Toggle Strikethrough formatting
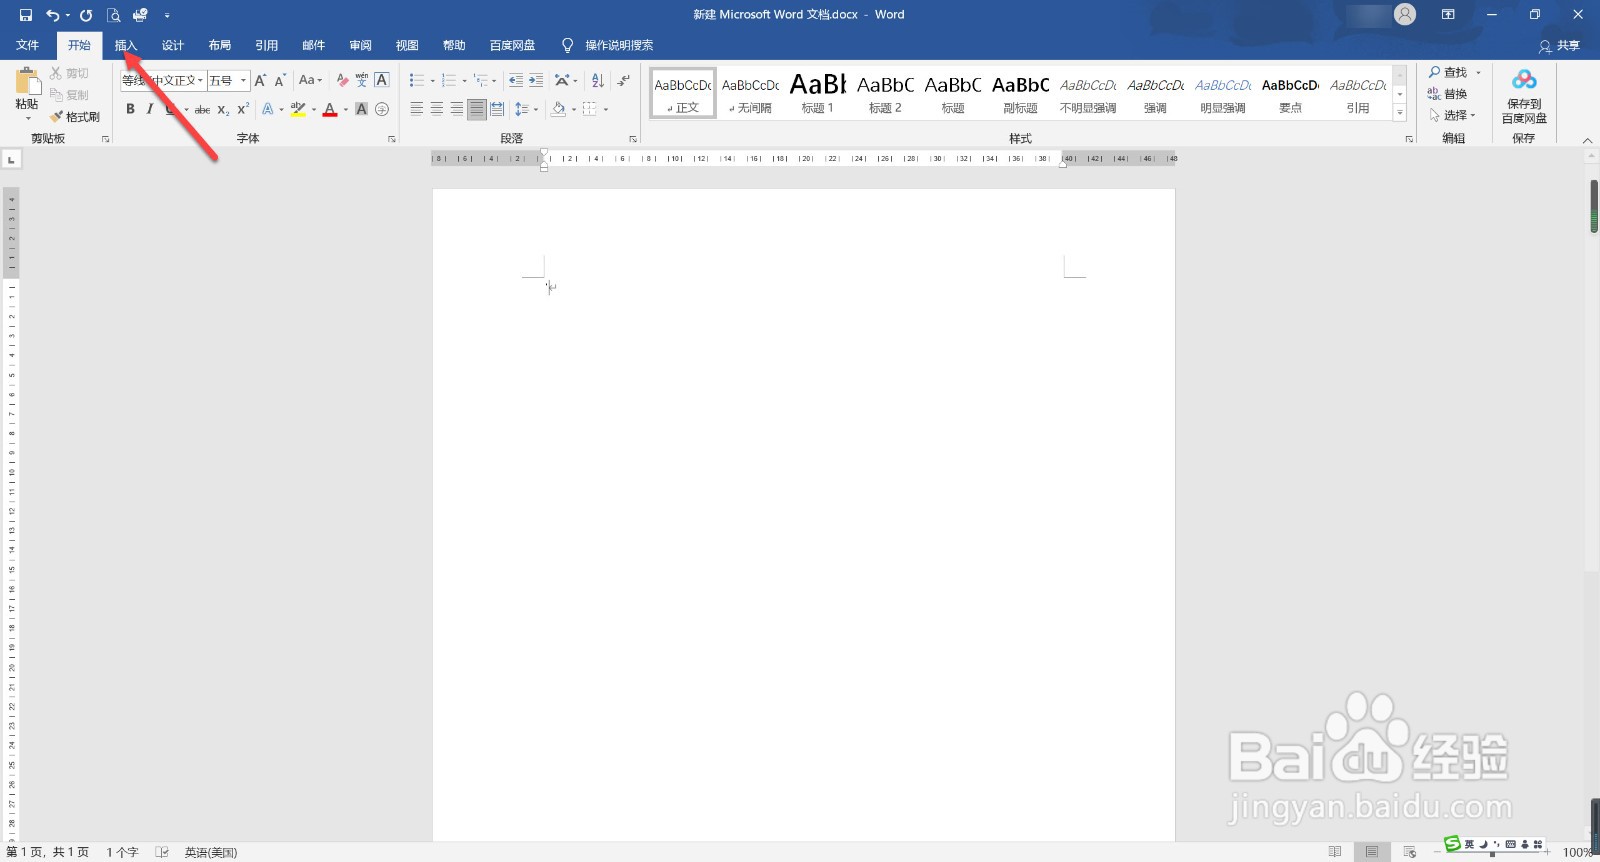 tap(202, 109)
